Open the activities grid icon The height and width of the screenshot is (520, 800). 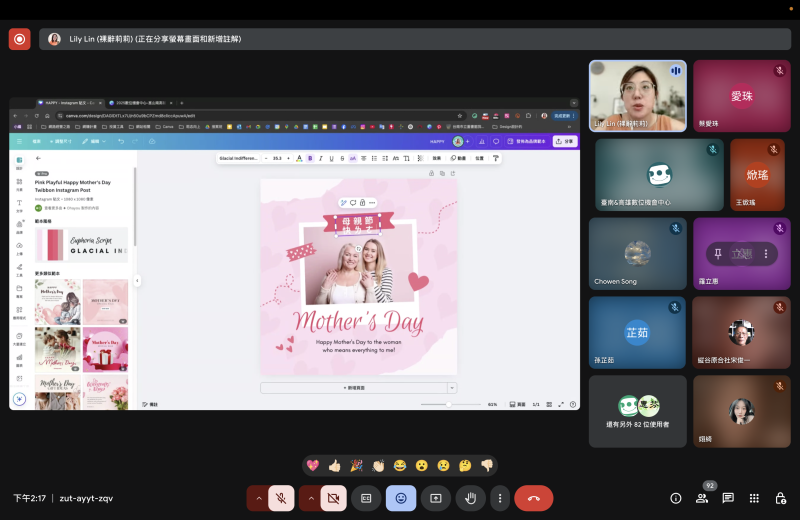click(x=754, y=498)
